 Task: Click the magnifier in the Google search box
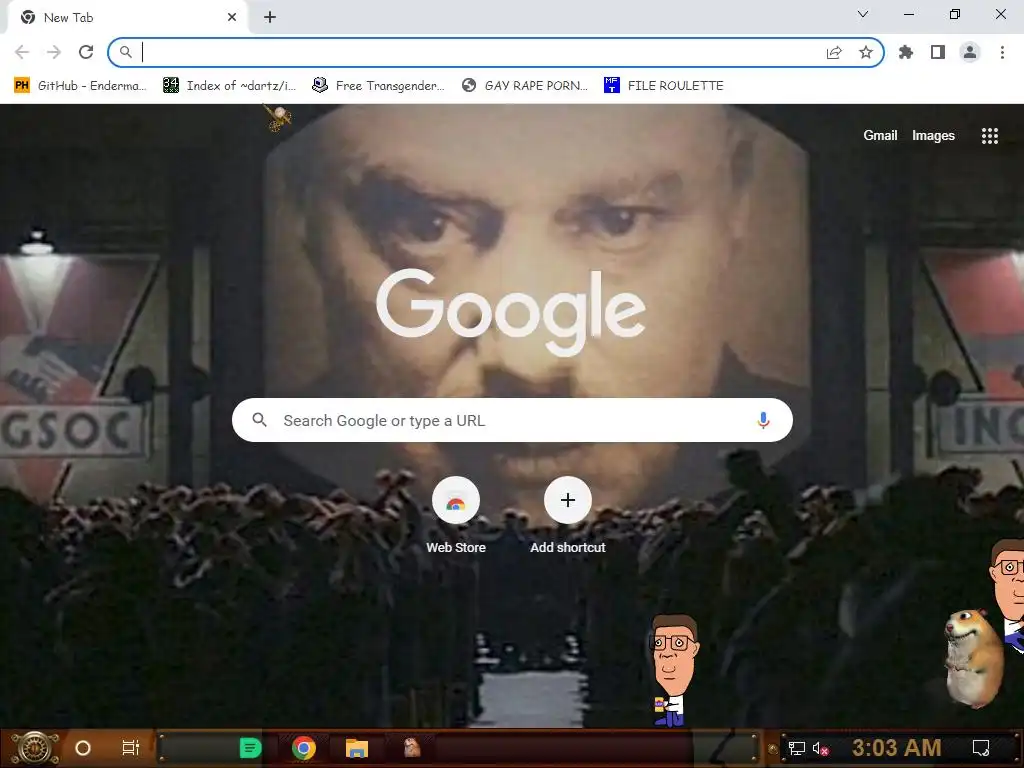tap(259, 420)
